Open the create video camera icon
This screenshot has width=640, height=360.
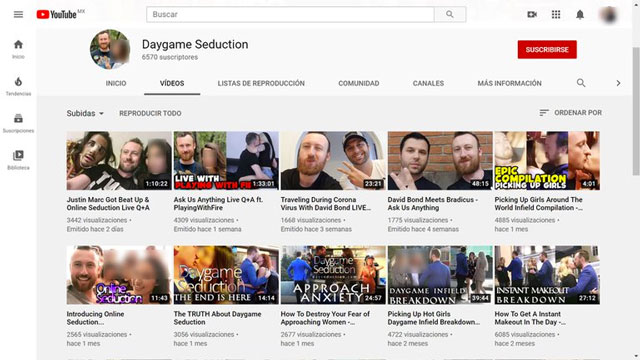(x=532, y=15)
